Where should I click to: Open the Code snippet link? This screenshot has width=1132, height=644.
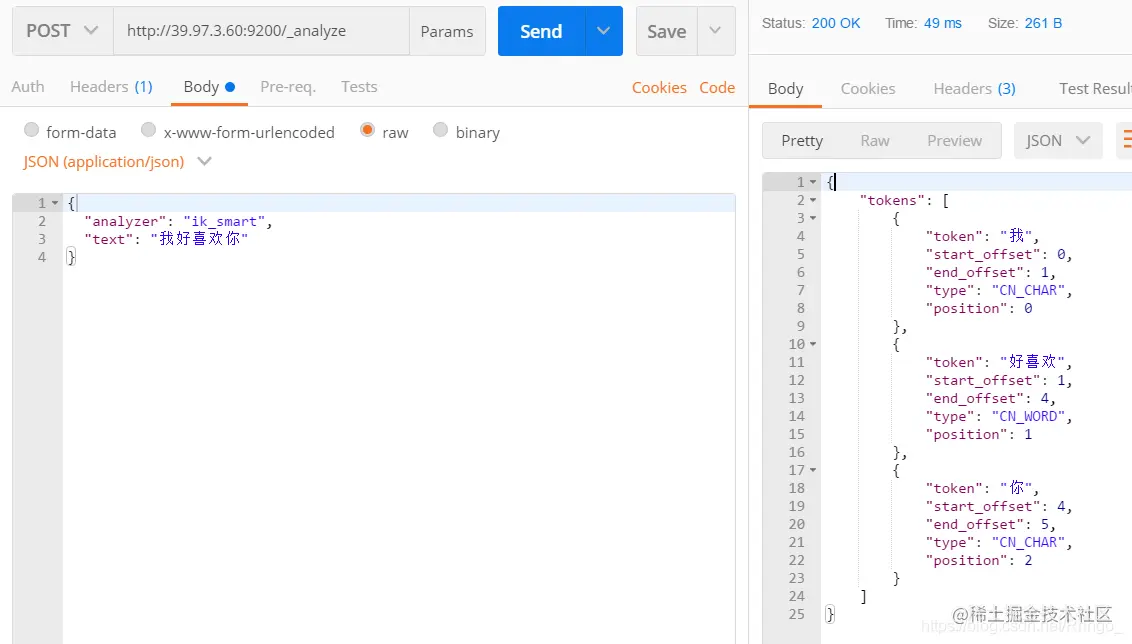[x=717, y=87]
